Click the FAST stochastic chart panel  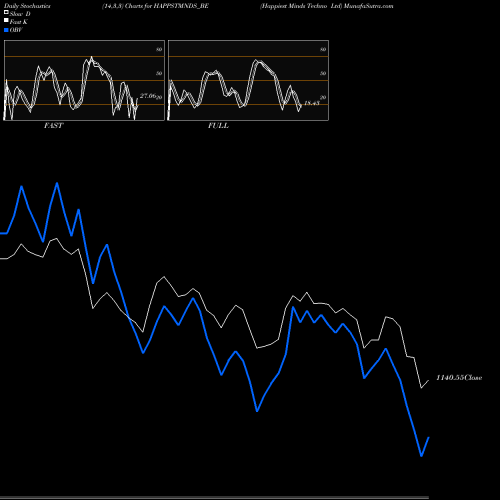tap(84, 80)
